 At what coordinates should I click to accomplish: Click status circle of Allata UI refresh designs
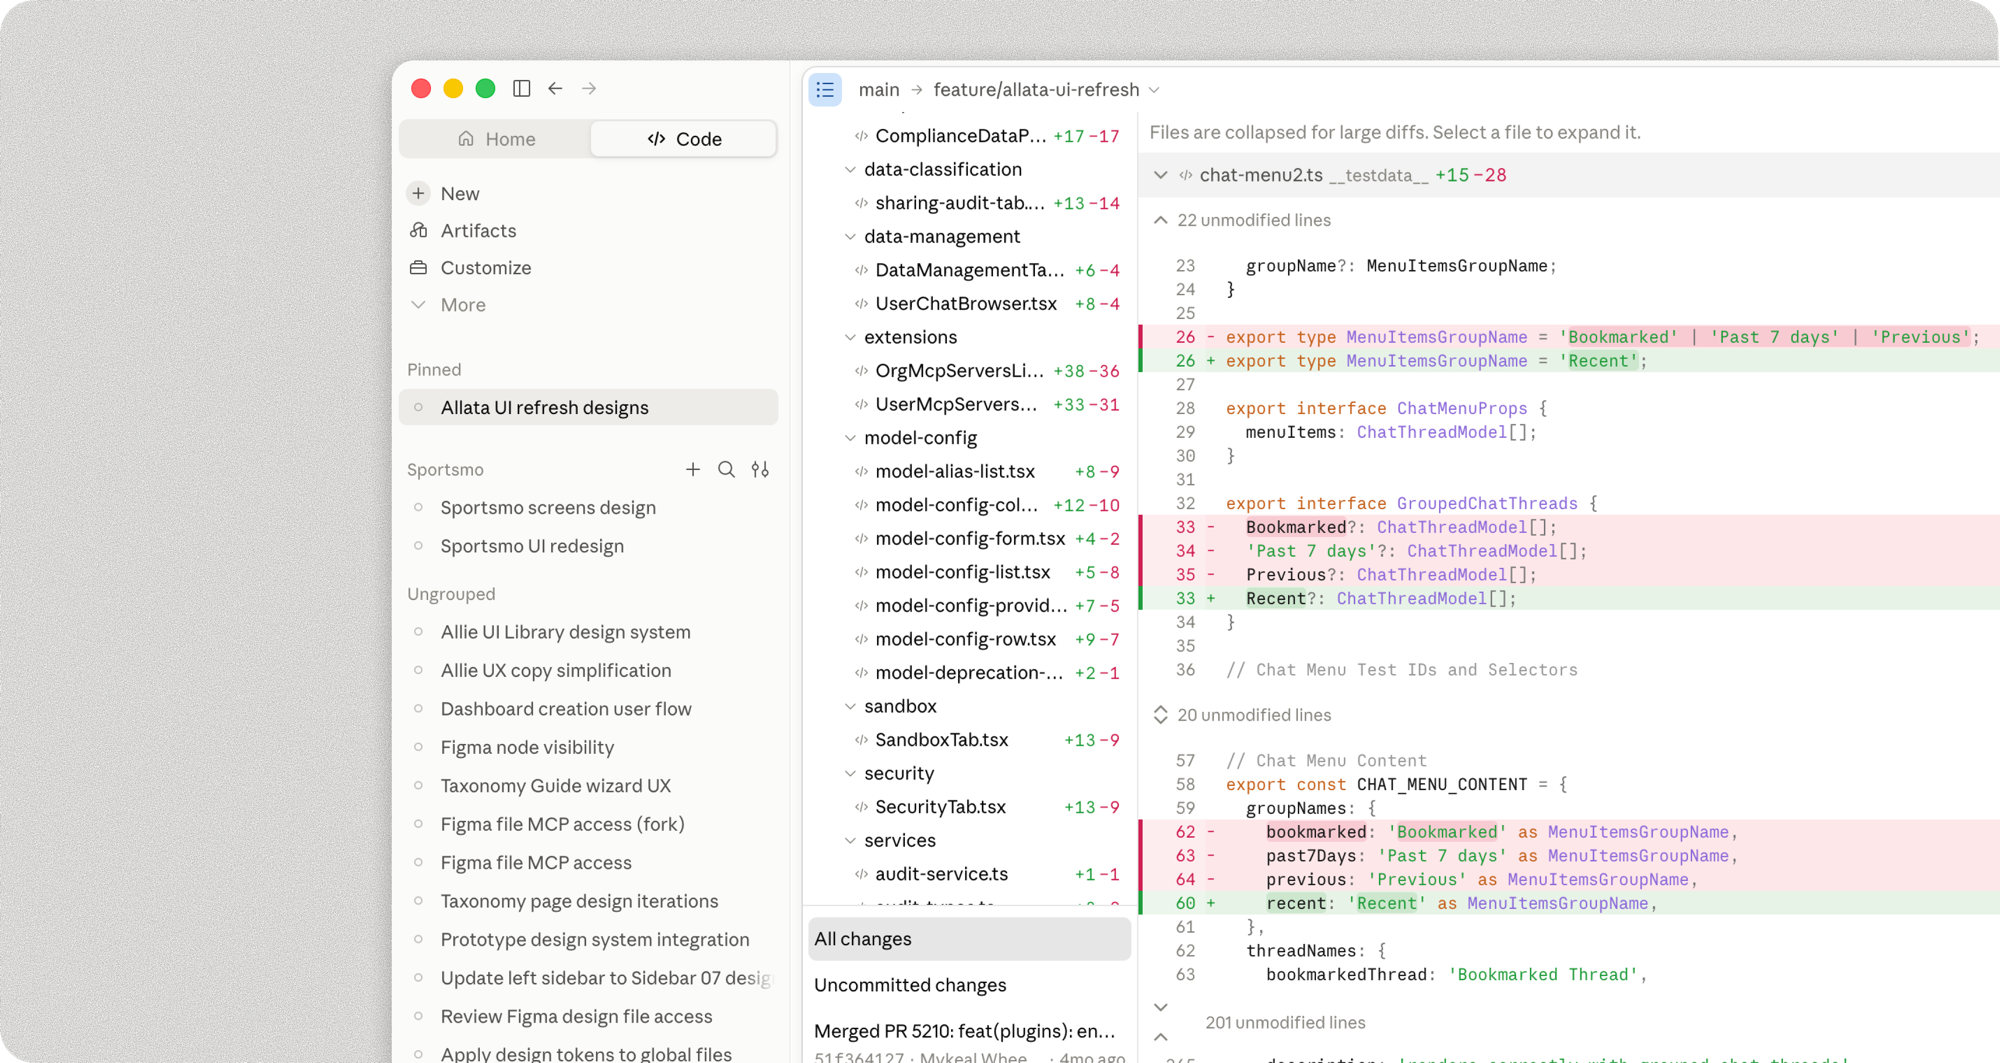pyautogui.click(x=419, y=407)
